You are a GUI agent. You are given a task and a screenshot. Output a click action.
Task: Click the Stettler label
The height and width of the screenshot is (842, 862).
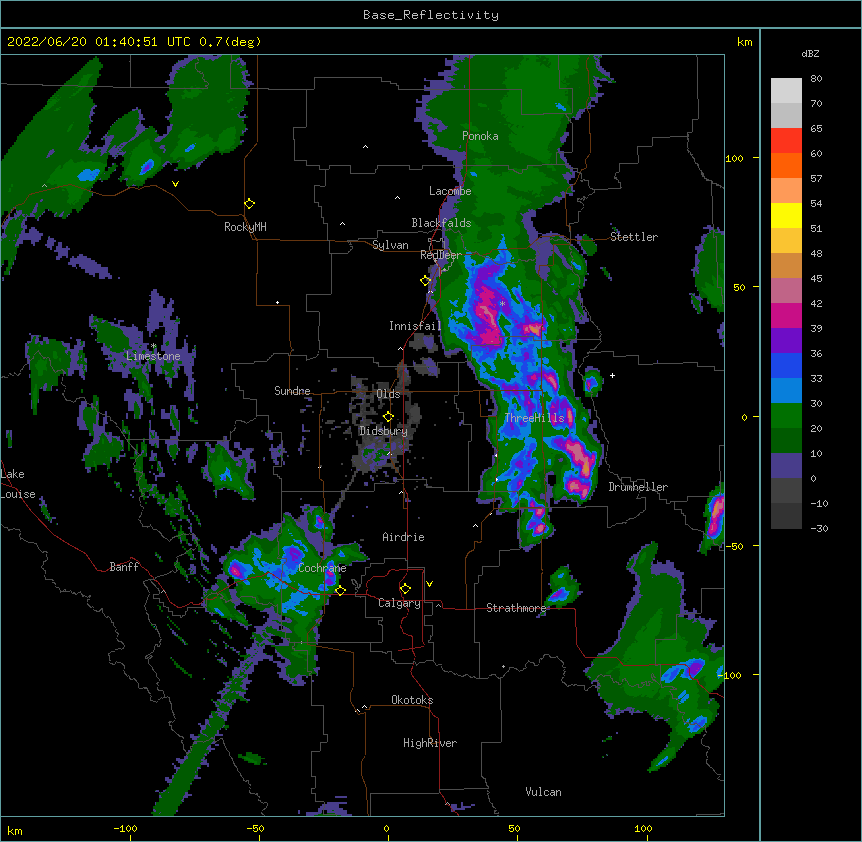click(x=634, y=237)
